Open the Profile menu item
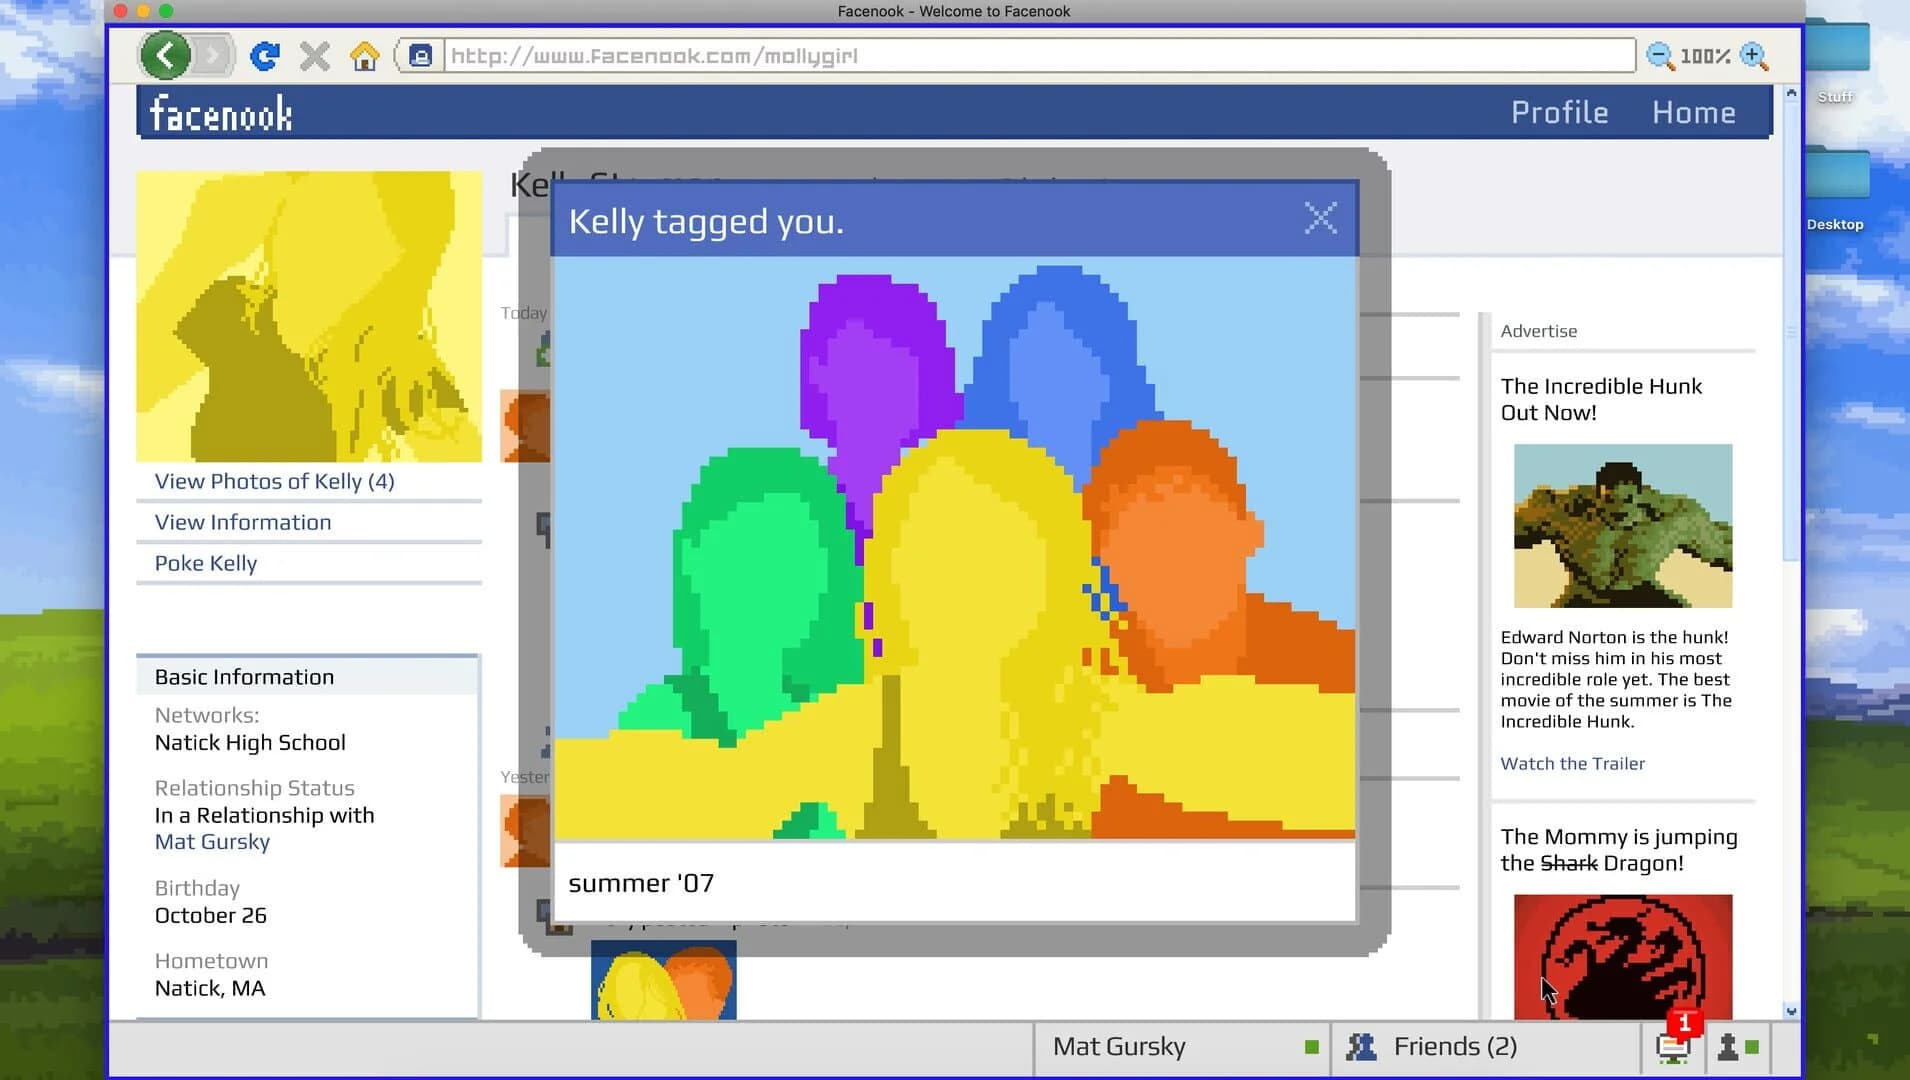Screen dimensions: 1910x1080 pos(1559,112)
